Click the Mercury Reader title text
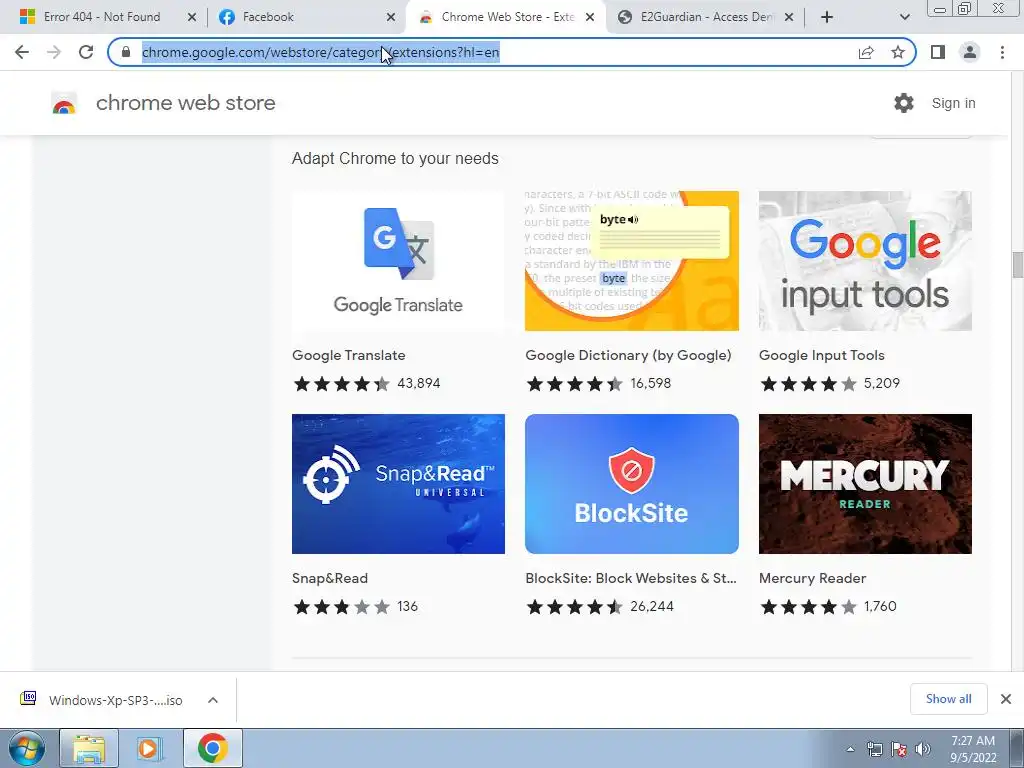The width and height of the screenshot is (1024, 768). point(812,578)
